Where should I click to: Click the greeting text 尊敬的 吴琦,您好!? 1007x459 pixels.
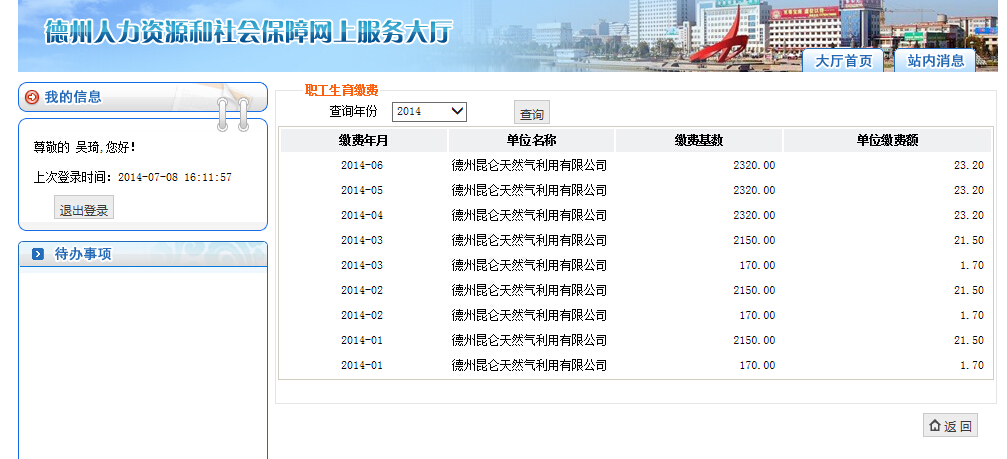tap(84, 147)
